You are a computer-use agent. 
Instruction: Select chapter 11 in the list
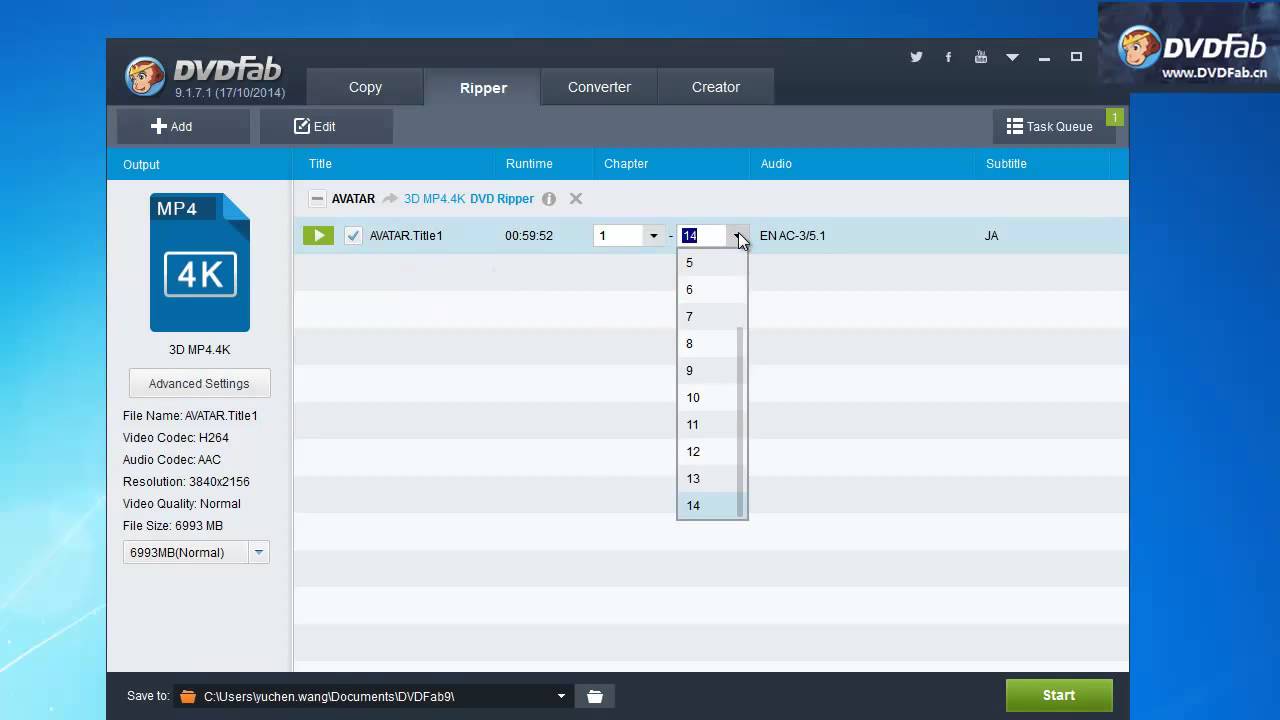[707, 425]
